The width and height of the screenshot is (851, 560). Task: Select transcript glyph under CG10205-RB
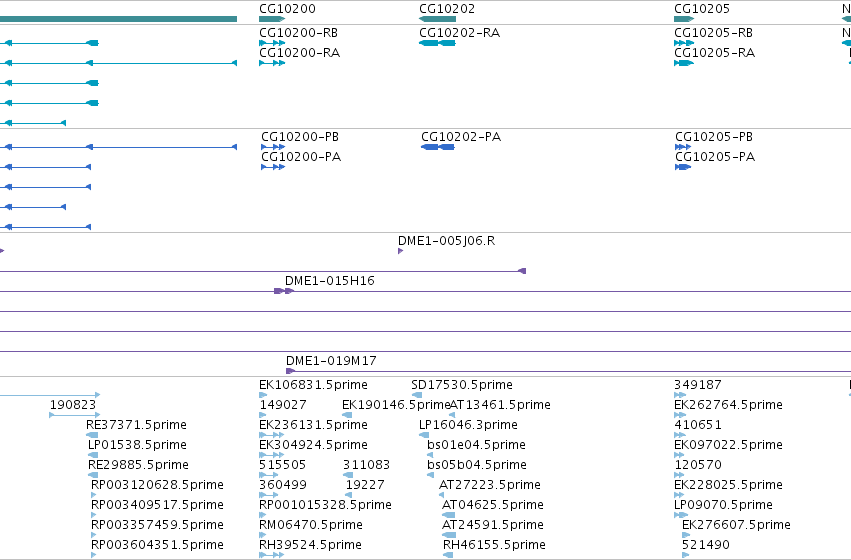(x=684, y=43)
